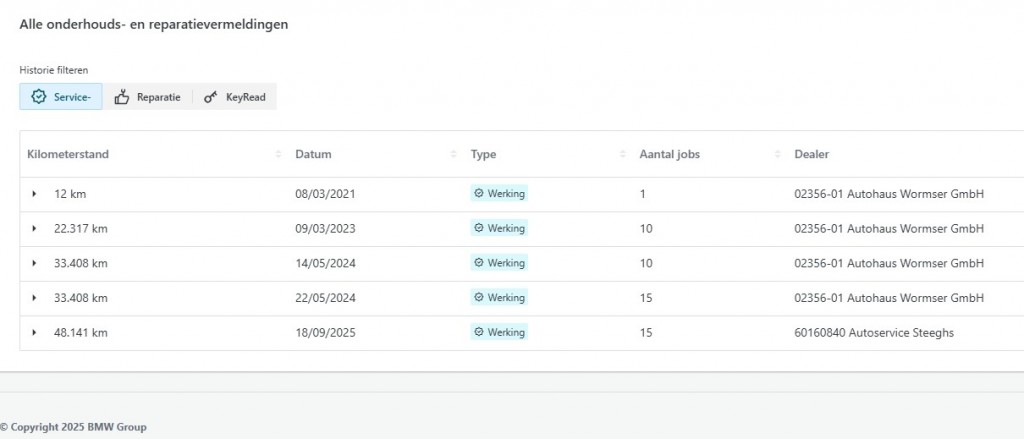Click the sort arrows in Type column
The width and height of the screenshot is (1024, 439).
pos(622,154)
